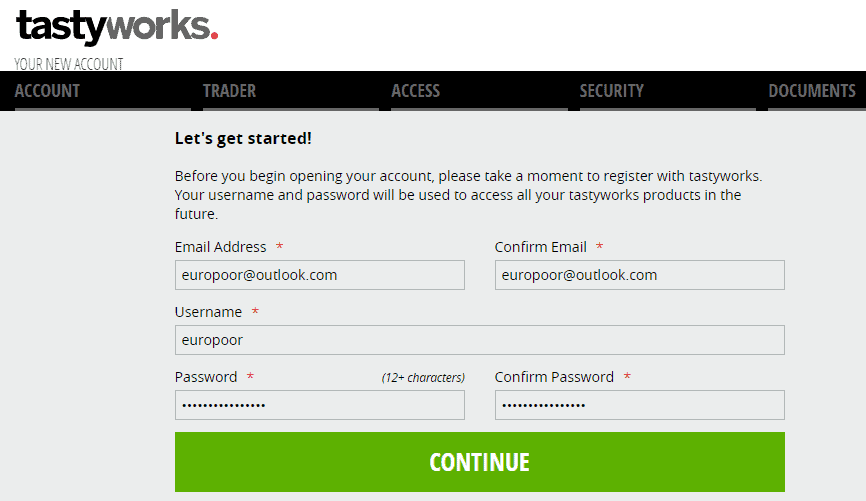Click the Confirm Password field
The height and width of the screenshot is (501, 866).
pyautogui.click(x=640, y=405)
